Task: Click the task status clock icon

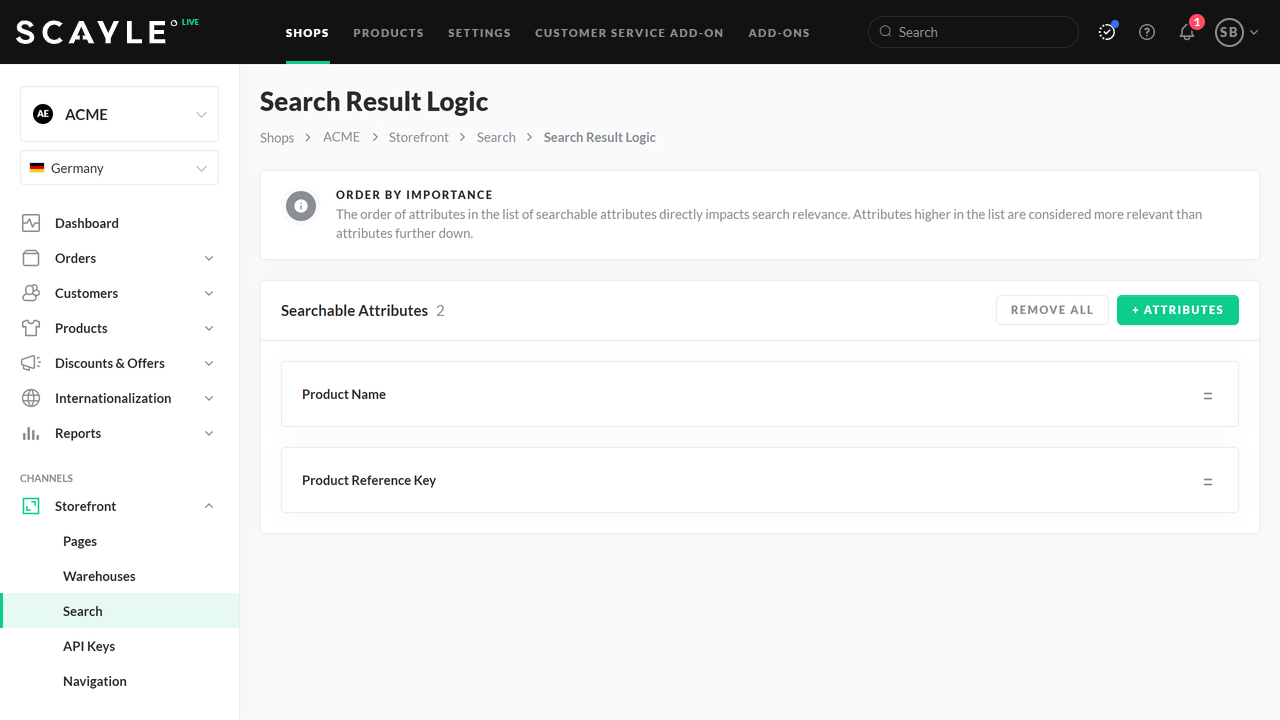Action: click(1107, 32)
